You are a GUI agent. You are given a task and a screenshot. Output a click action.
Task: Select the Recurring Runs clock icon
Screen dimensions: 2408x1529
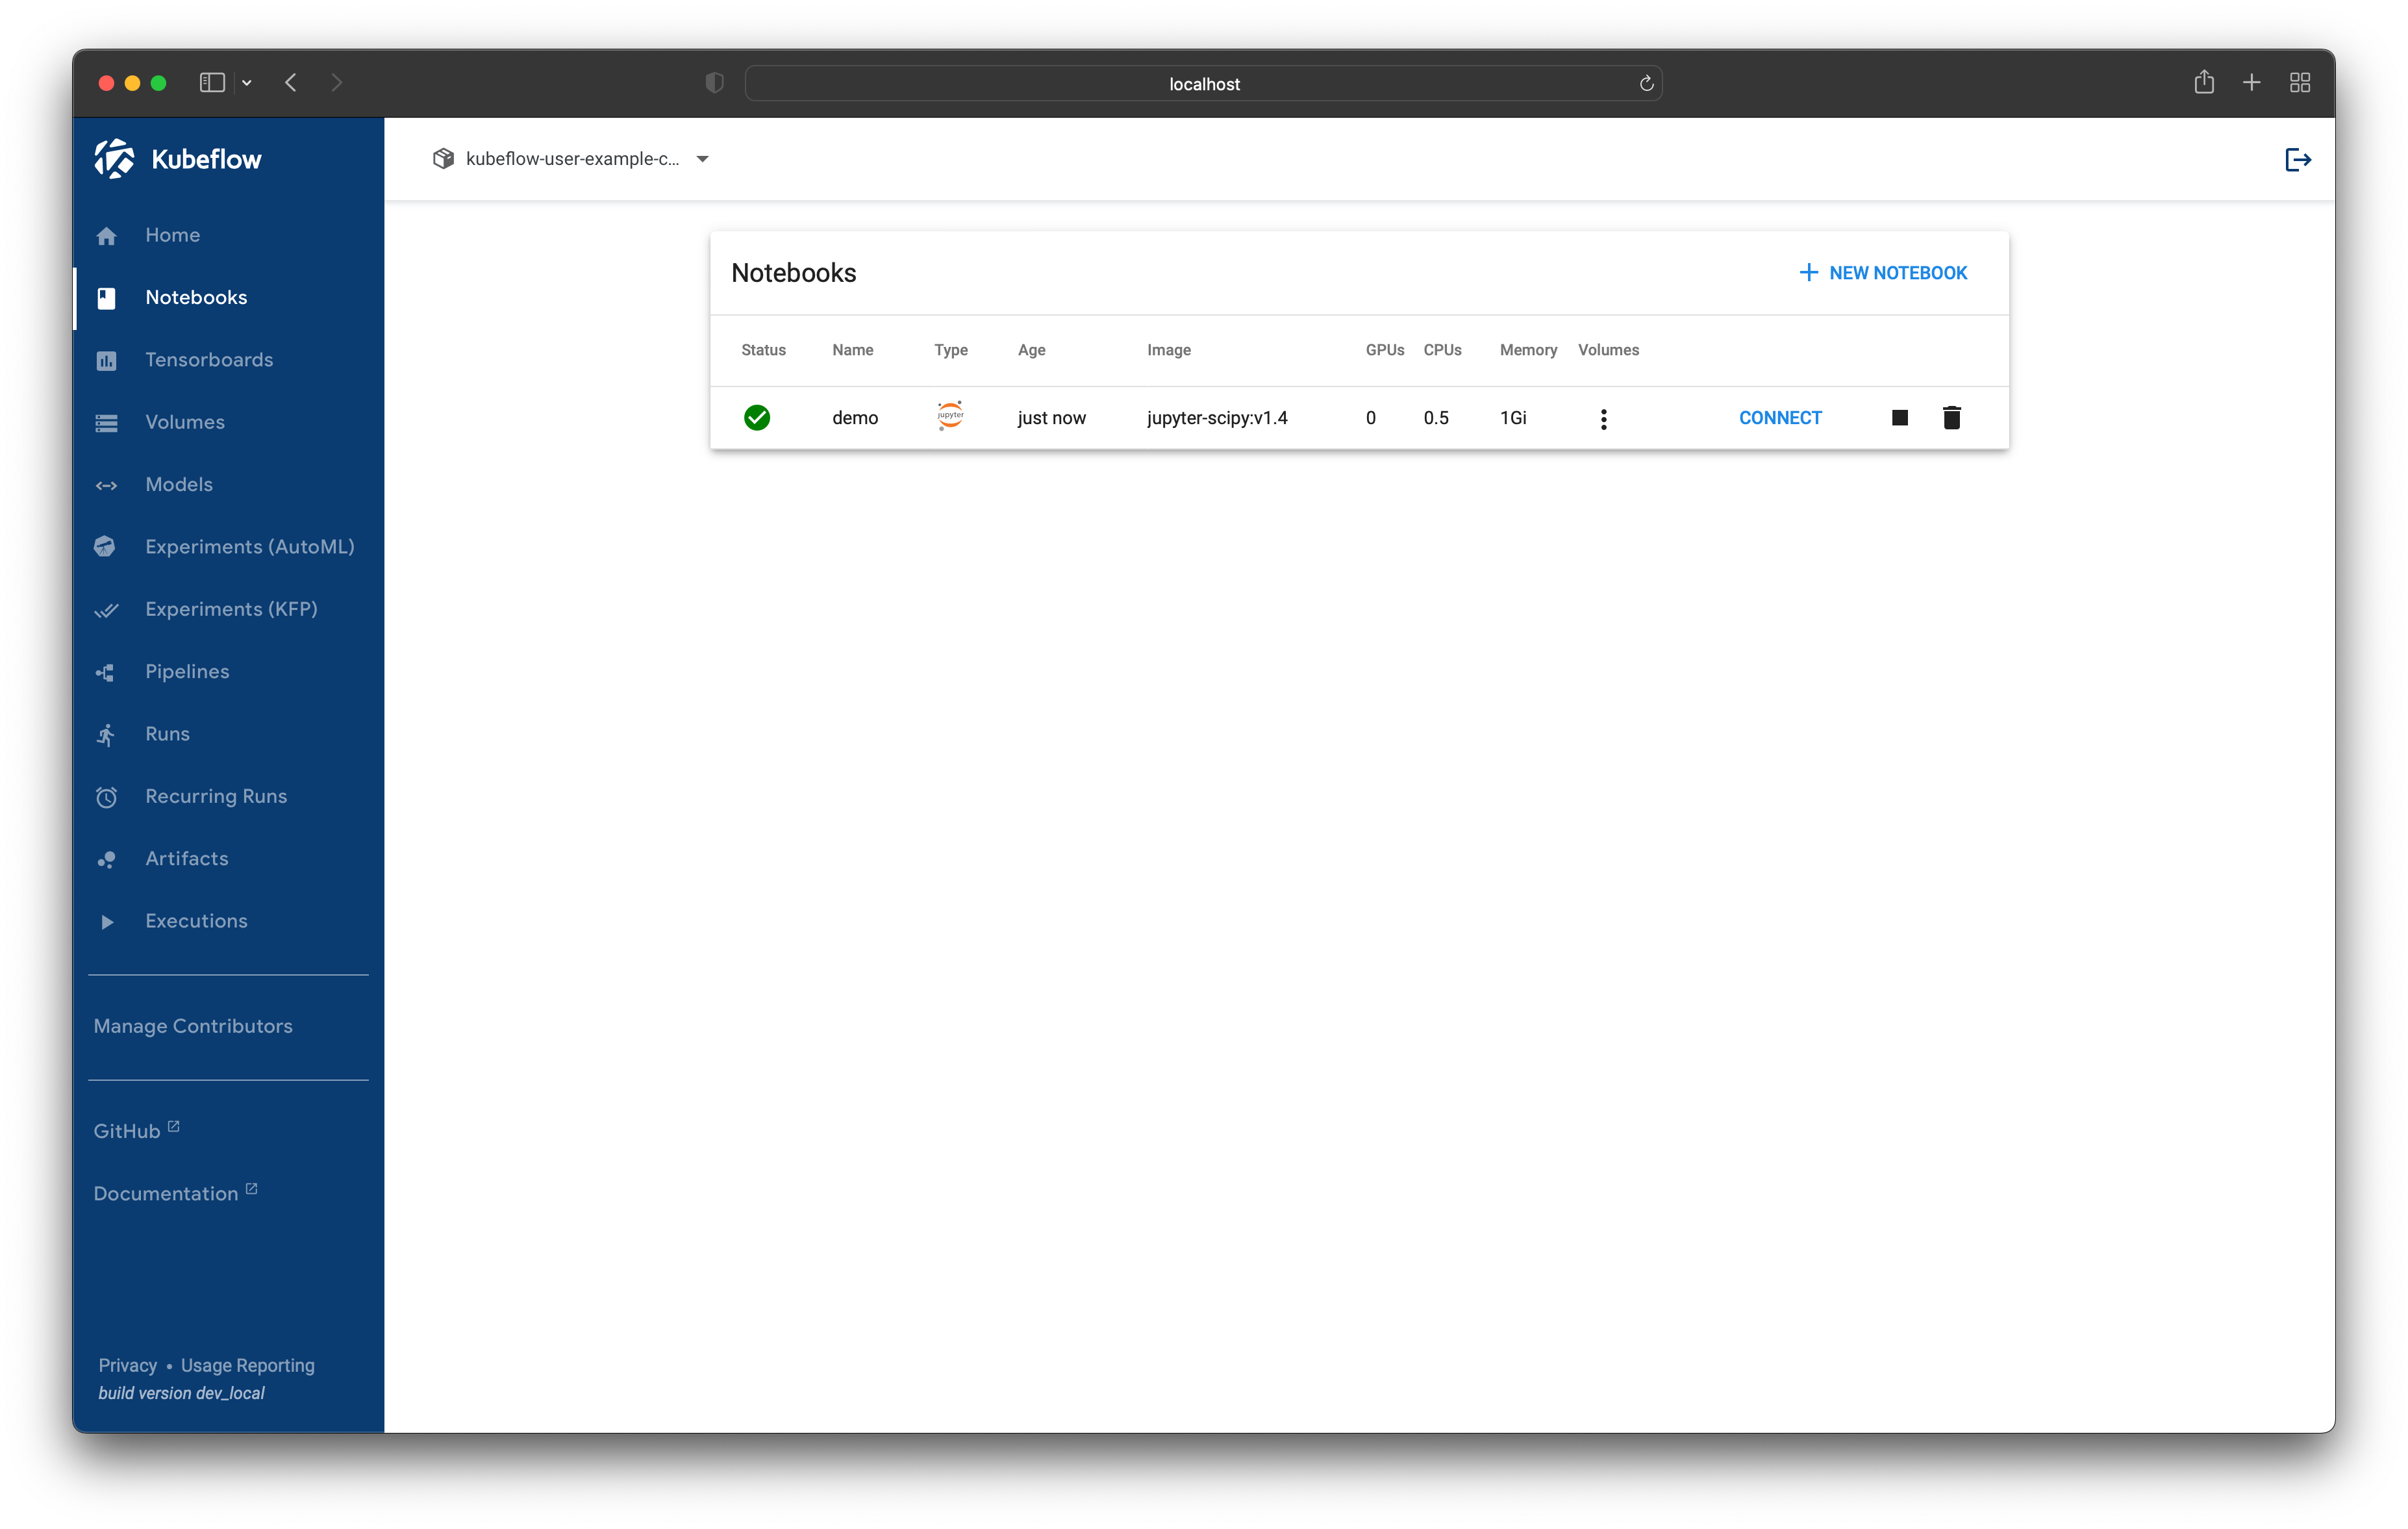tap(107, 796)
